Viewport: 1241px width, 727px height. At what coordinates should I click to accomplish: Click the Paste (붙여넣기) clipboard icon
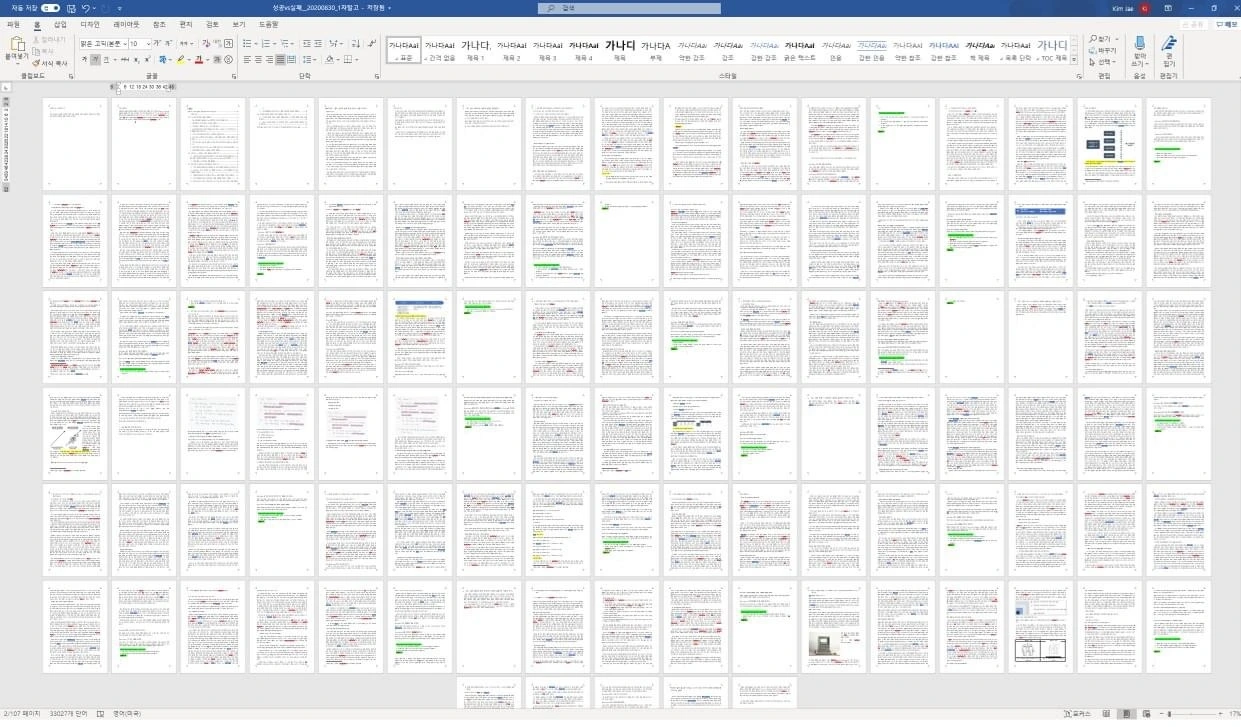pyautogui.click(x=17, y=43)
